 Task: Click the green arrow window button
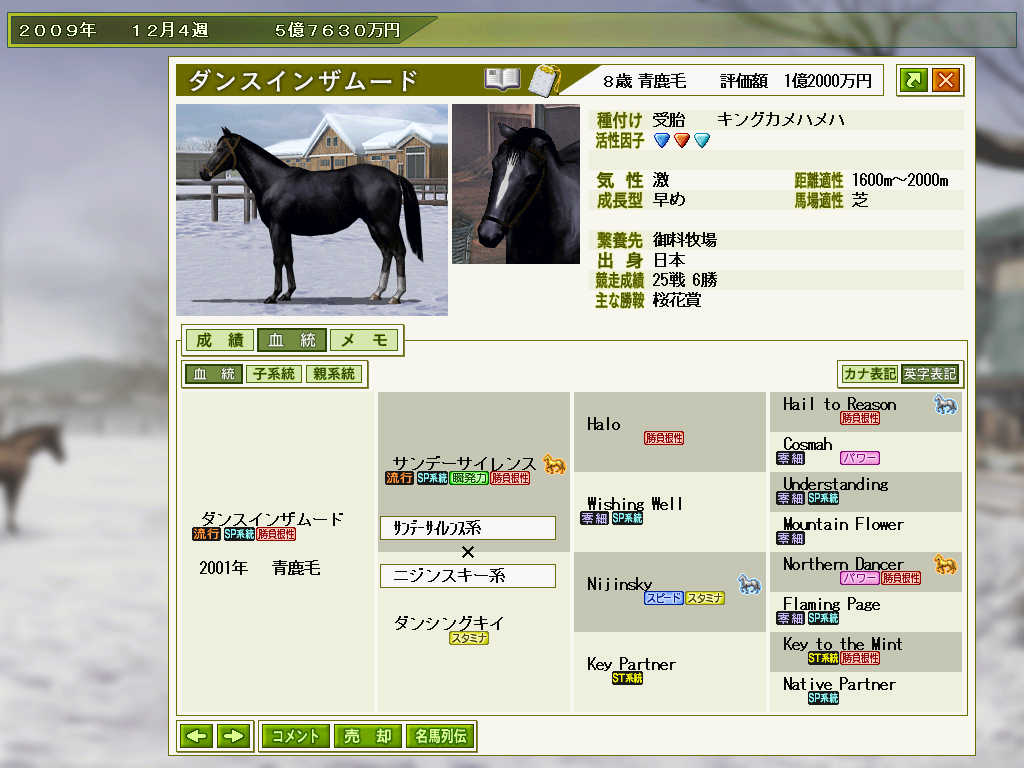coord(913,80)
